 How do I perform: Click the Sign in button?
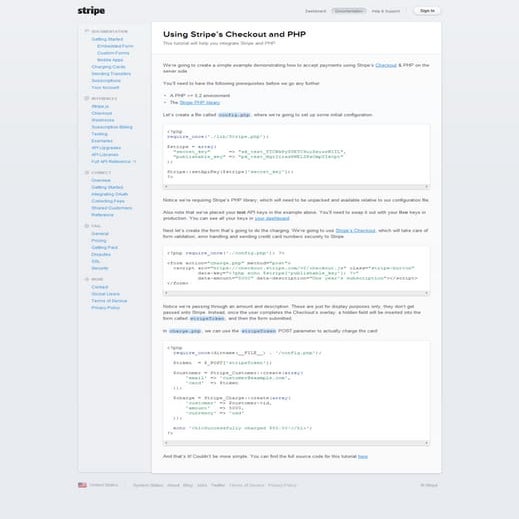pos(427,11)
